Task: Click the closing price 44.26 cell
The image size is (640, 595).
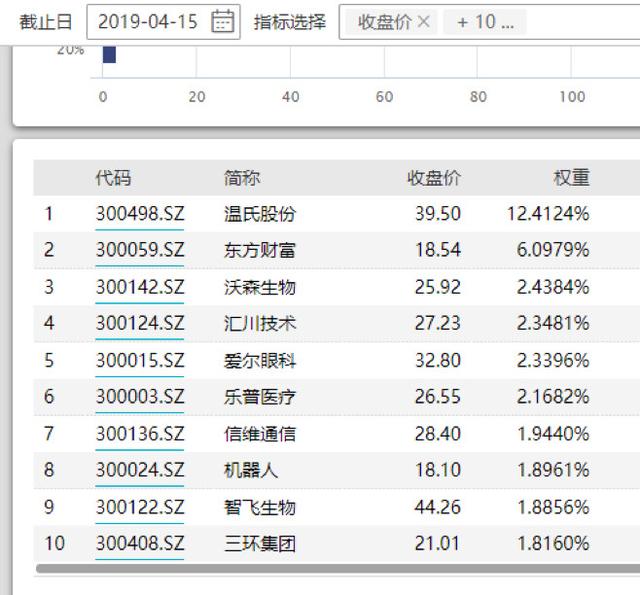Action: [438, 507]
